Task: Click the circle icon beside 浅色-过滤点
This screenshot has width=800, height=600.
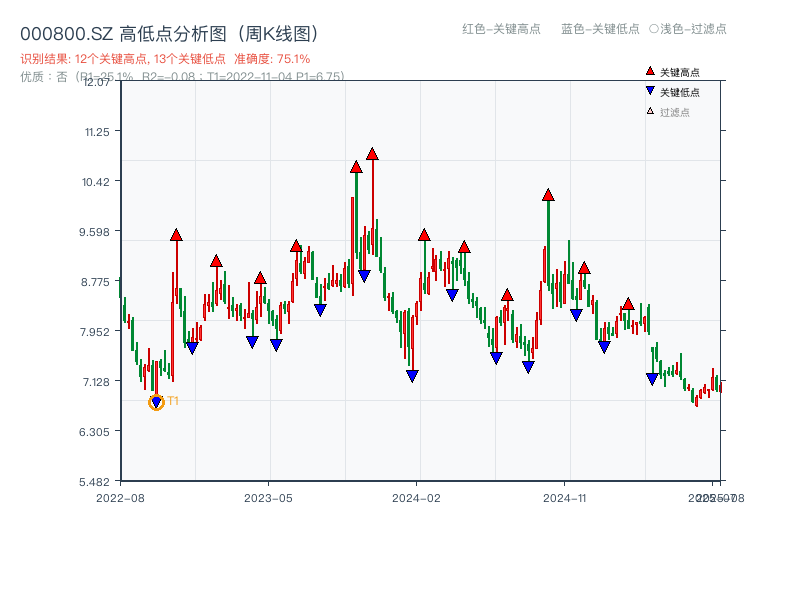Action: (x=654, y=29)
